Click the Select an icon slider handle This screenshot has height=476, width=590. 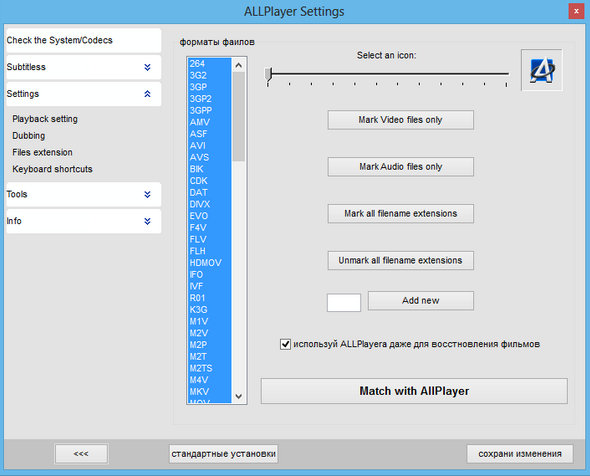[268, 74]
